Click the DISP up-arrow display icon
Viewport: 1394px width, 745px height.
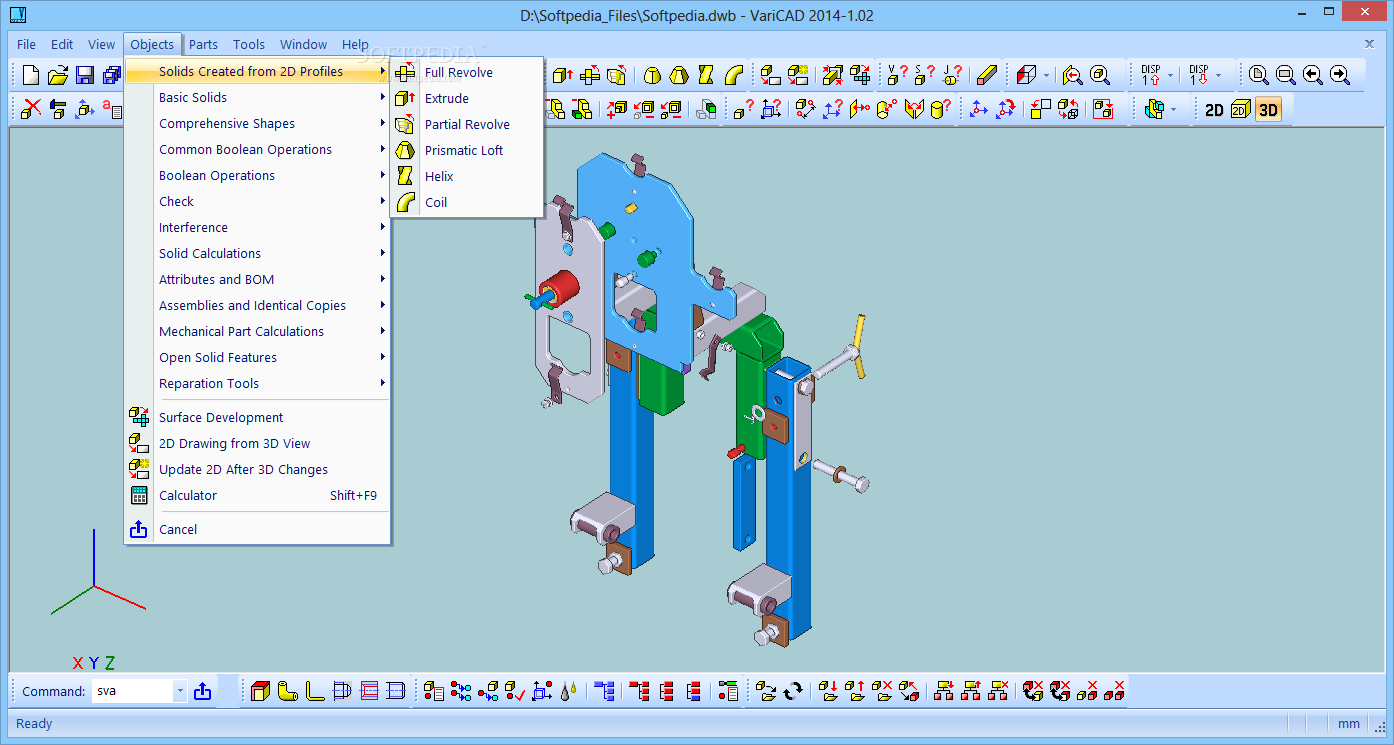coord(1150,75)
